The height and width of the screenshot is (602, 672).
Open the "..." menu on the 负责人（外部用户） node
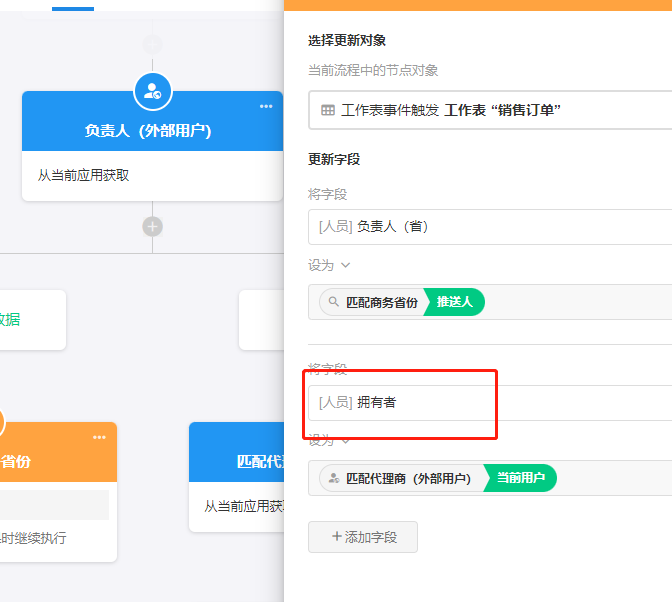pyautogui.click(x=266, y=107)
